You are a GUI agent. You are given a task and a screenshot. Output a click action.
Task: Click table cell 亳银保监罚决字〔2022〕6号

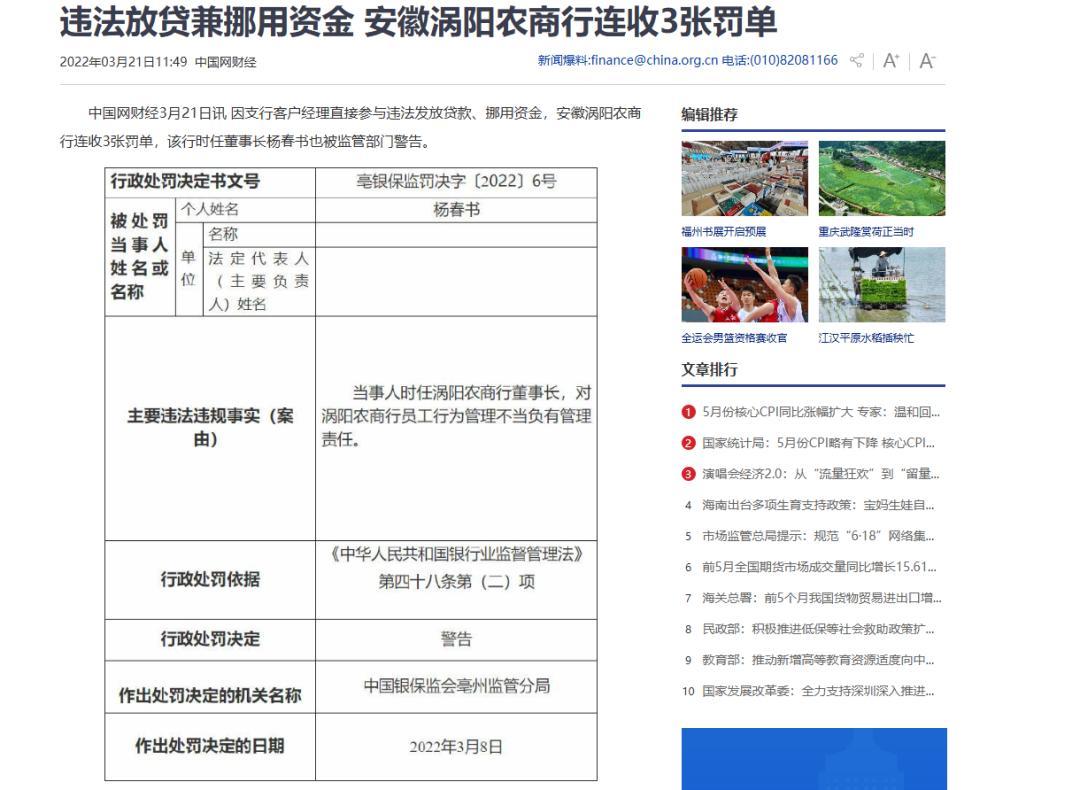coord(456,182)
